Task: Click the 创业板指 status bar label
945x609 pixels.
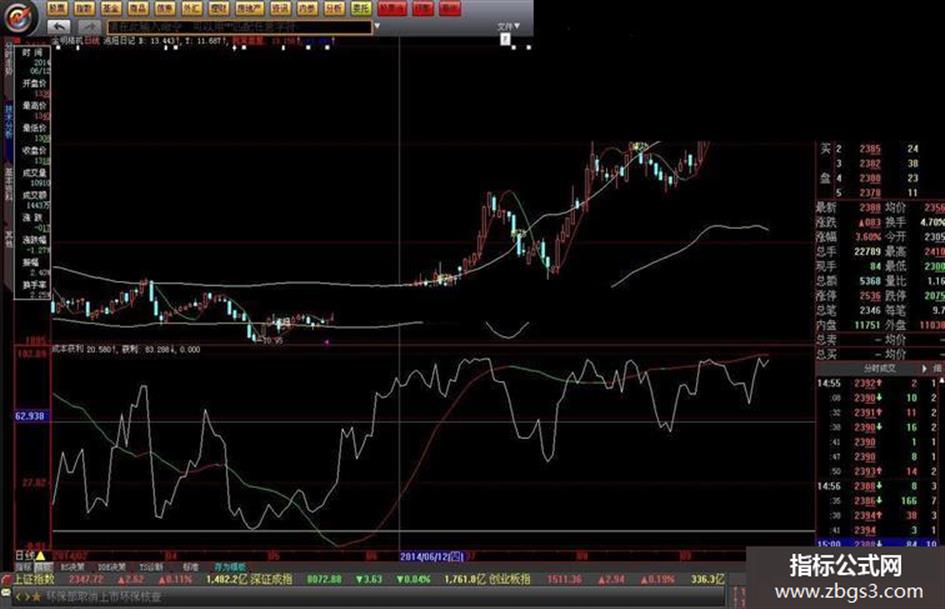Action: click(509, 579)
